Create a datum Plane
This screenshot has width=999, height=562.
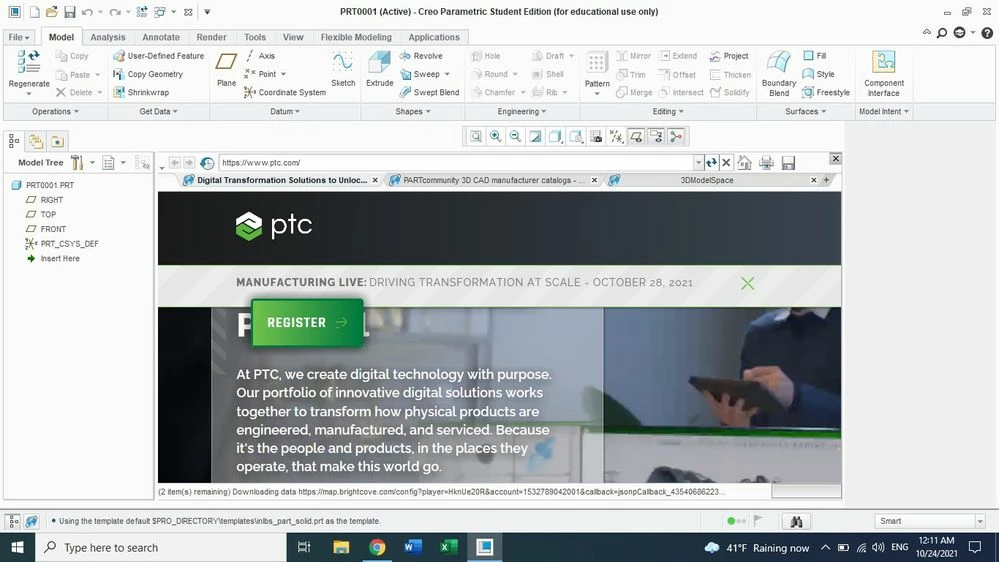[x=226, y=69]
